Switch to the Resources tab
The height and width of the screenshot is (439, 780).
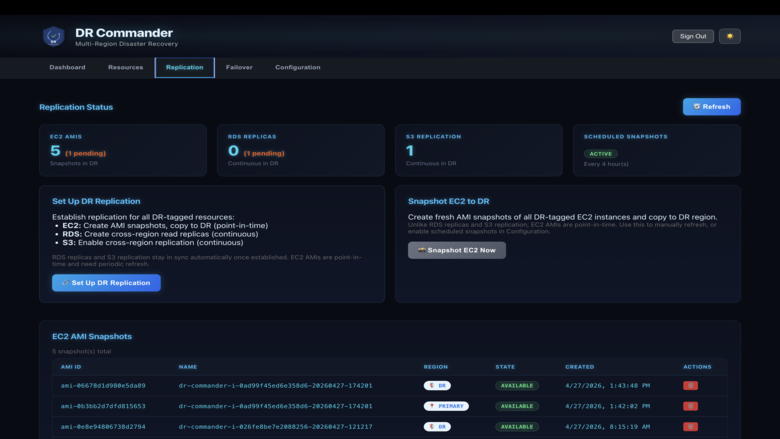click(x=125, y=67)
